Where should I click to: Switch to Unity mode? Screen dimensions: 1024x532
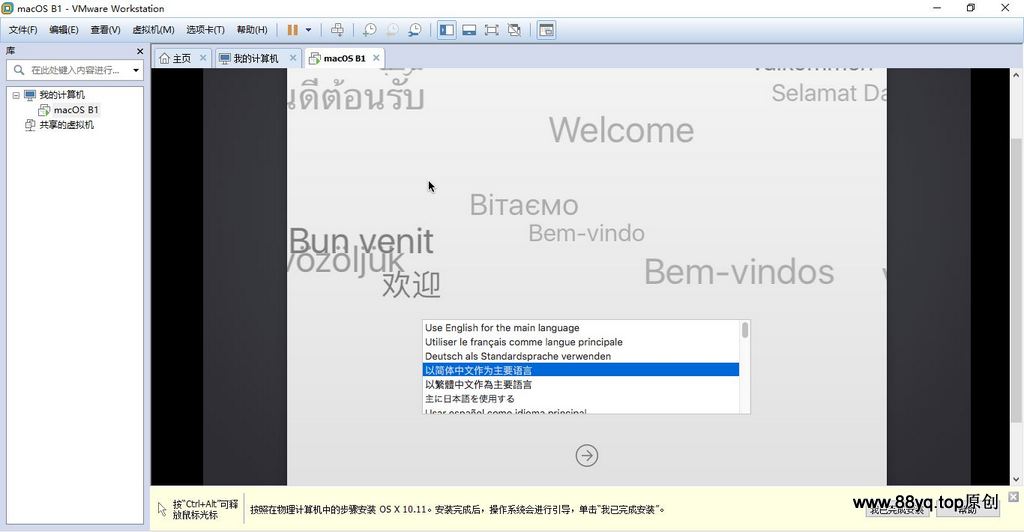[514, 30]
